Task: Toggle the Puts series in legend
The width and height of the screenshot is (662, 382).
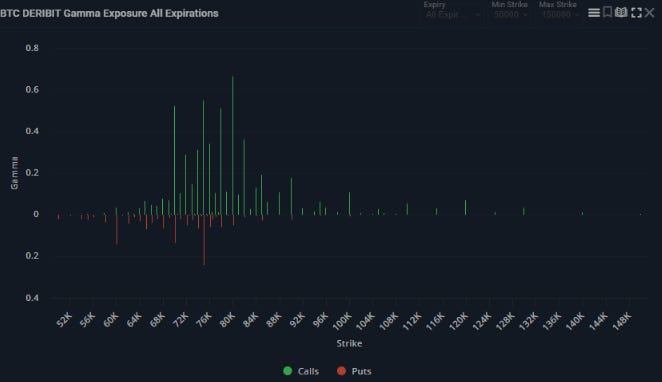Action: click(354, 371)
